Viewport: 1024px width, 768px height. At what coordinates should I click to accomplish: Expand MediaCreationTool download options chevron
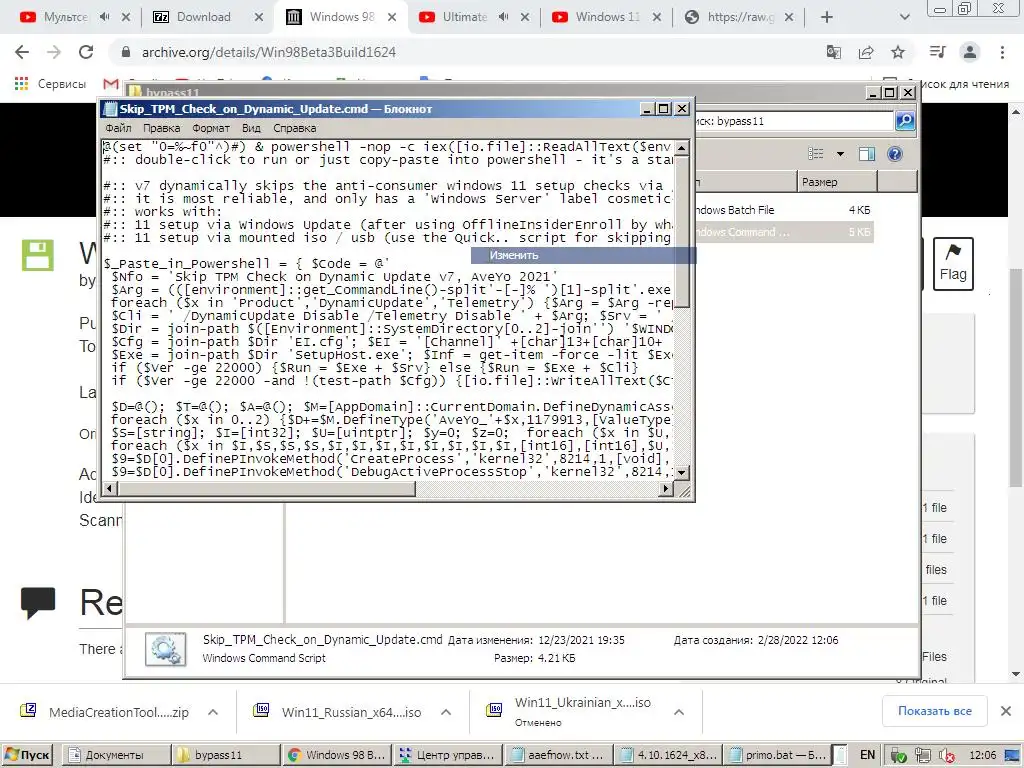point(213,712)
